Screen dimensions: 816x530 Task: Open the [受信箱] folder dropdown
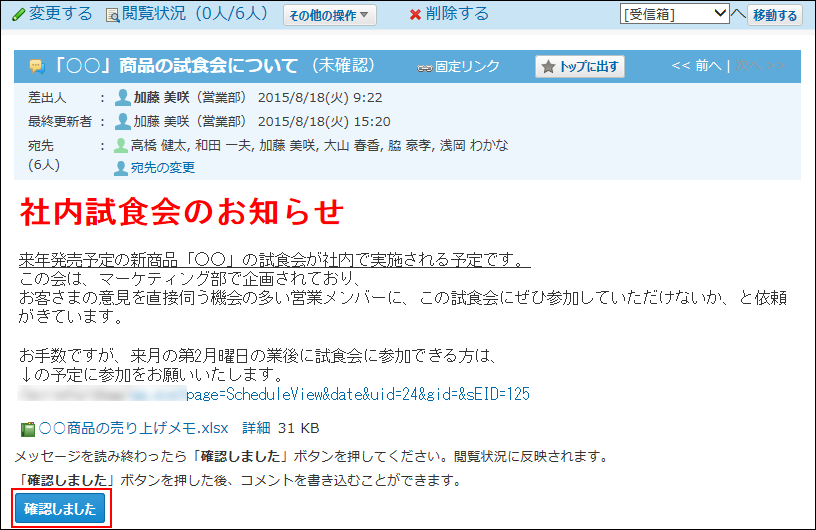(674, 14)
